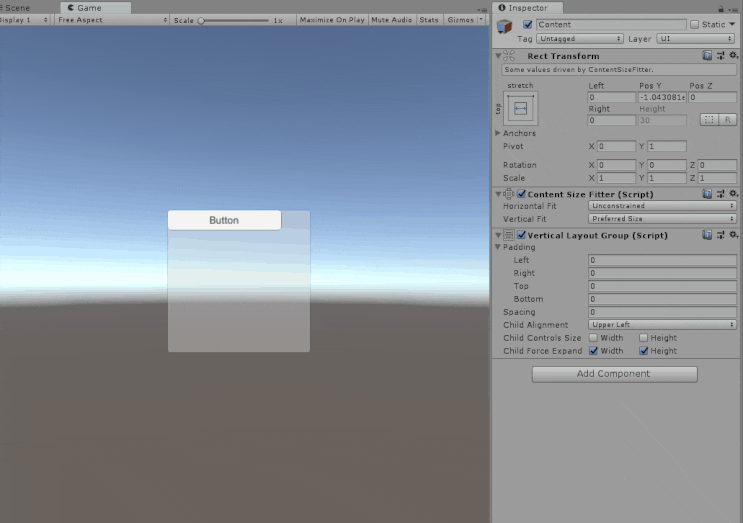This screenshot has width=743, height=523.
Task: Click the Rotation Z field
Action: point(717,165)
